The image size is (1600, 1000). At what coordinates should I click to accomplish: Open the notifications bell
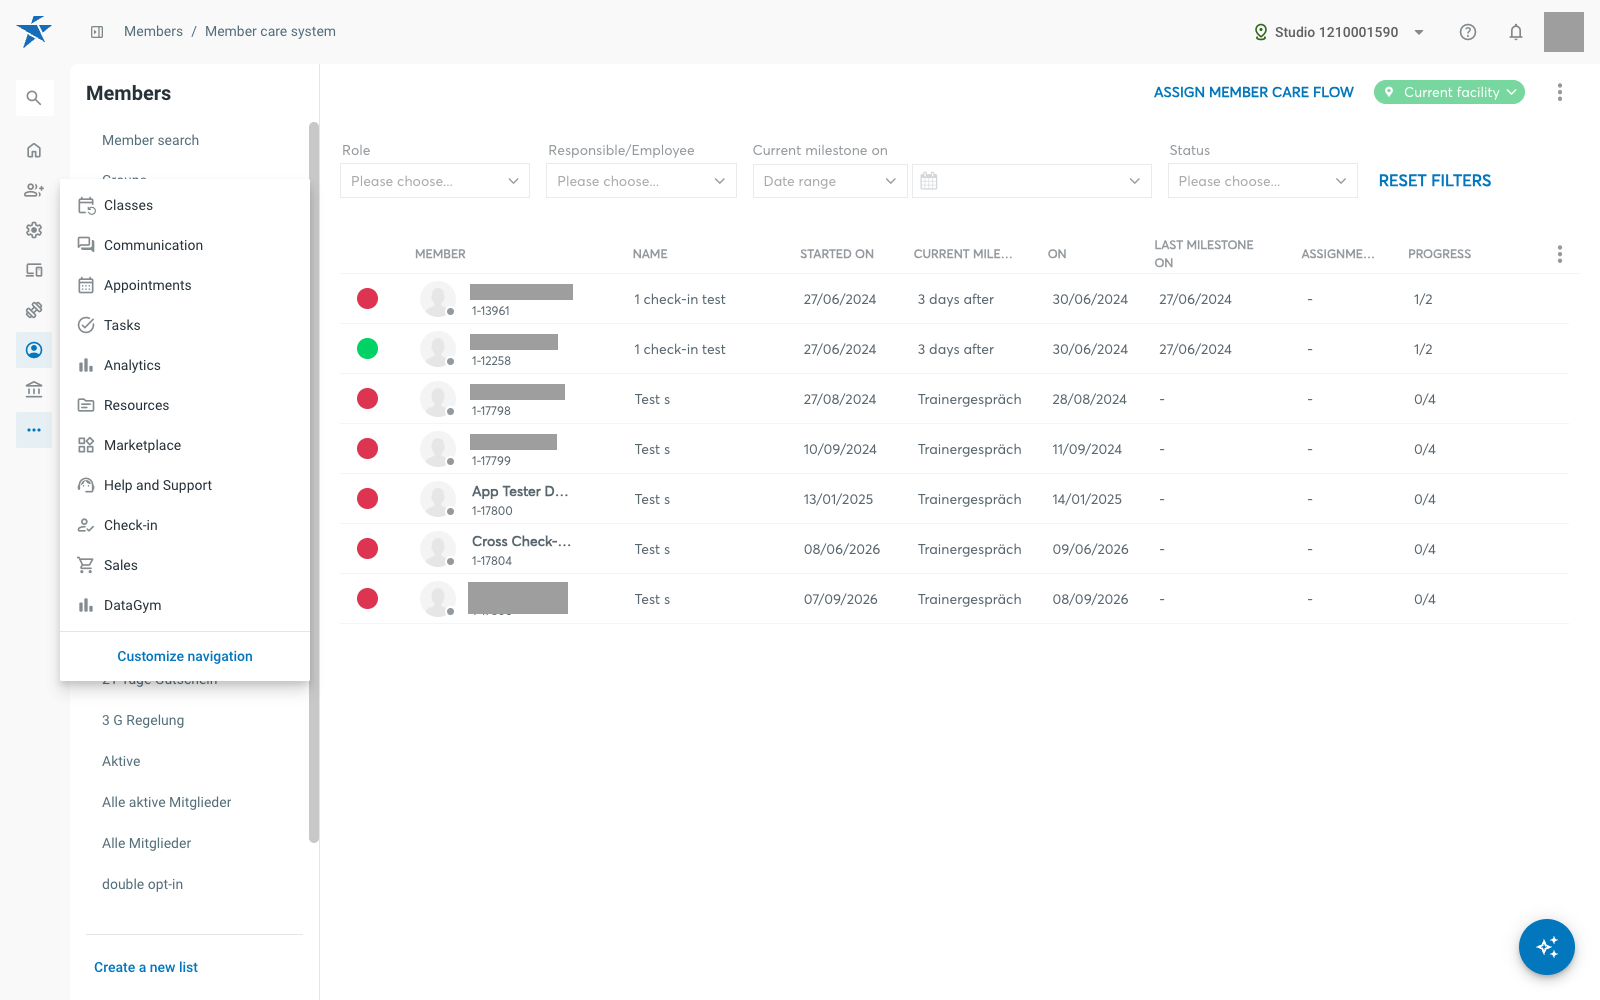(1516, 32)
